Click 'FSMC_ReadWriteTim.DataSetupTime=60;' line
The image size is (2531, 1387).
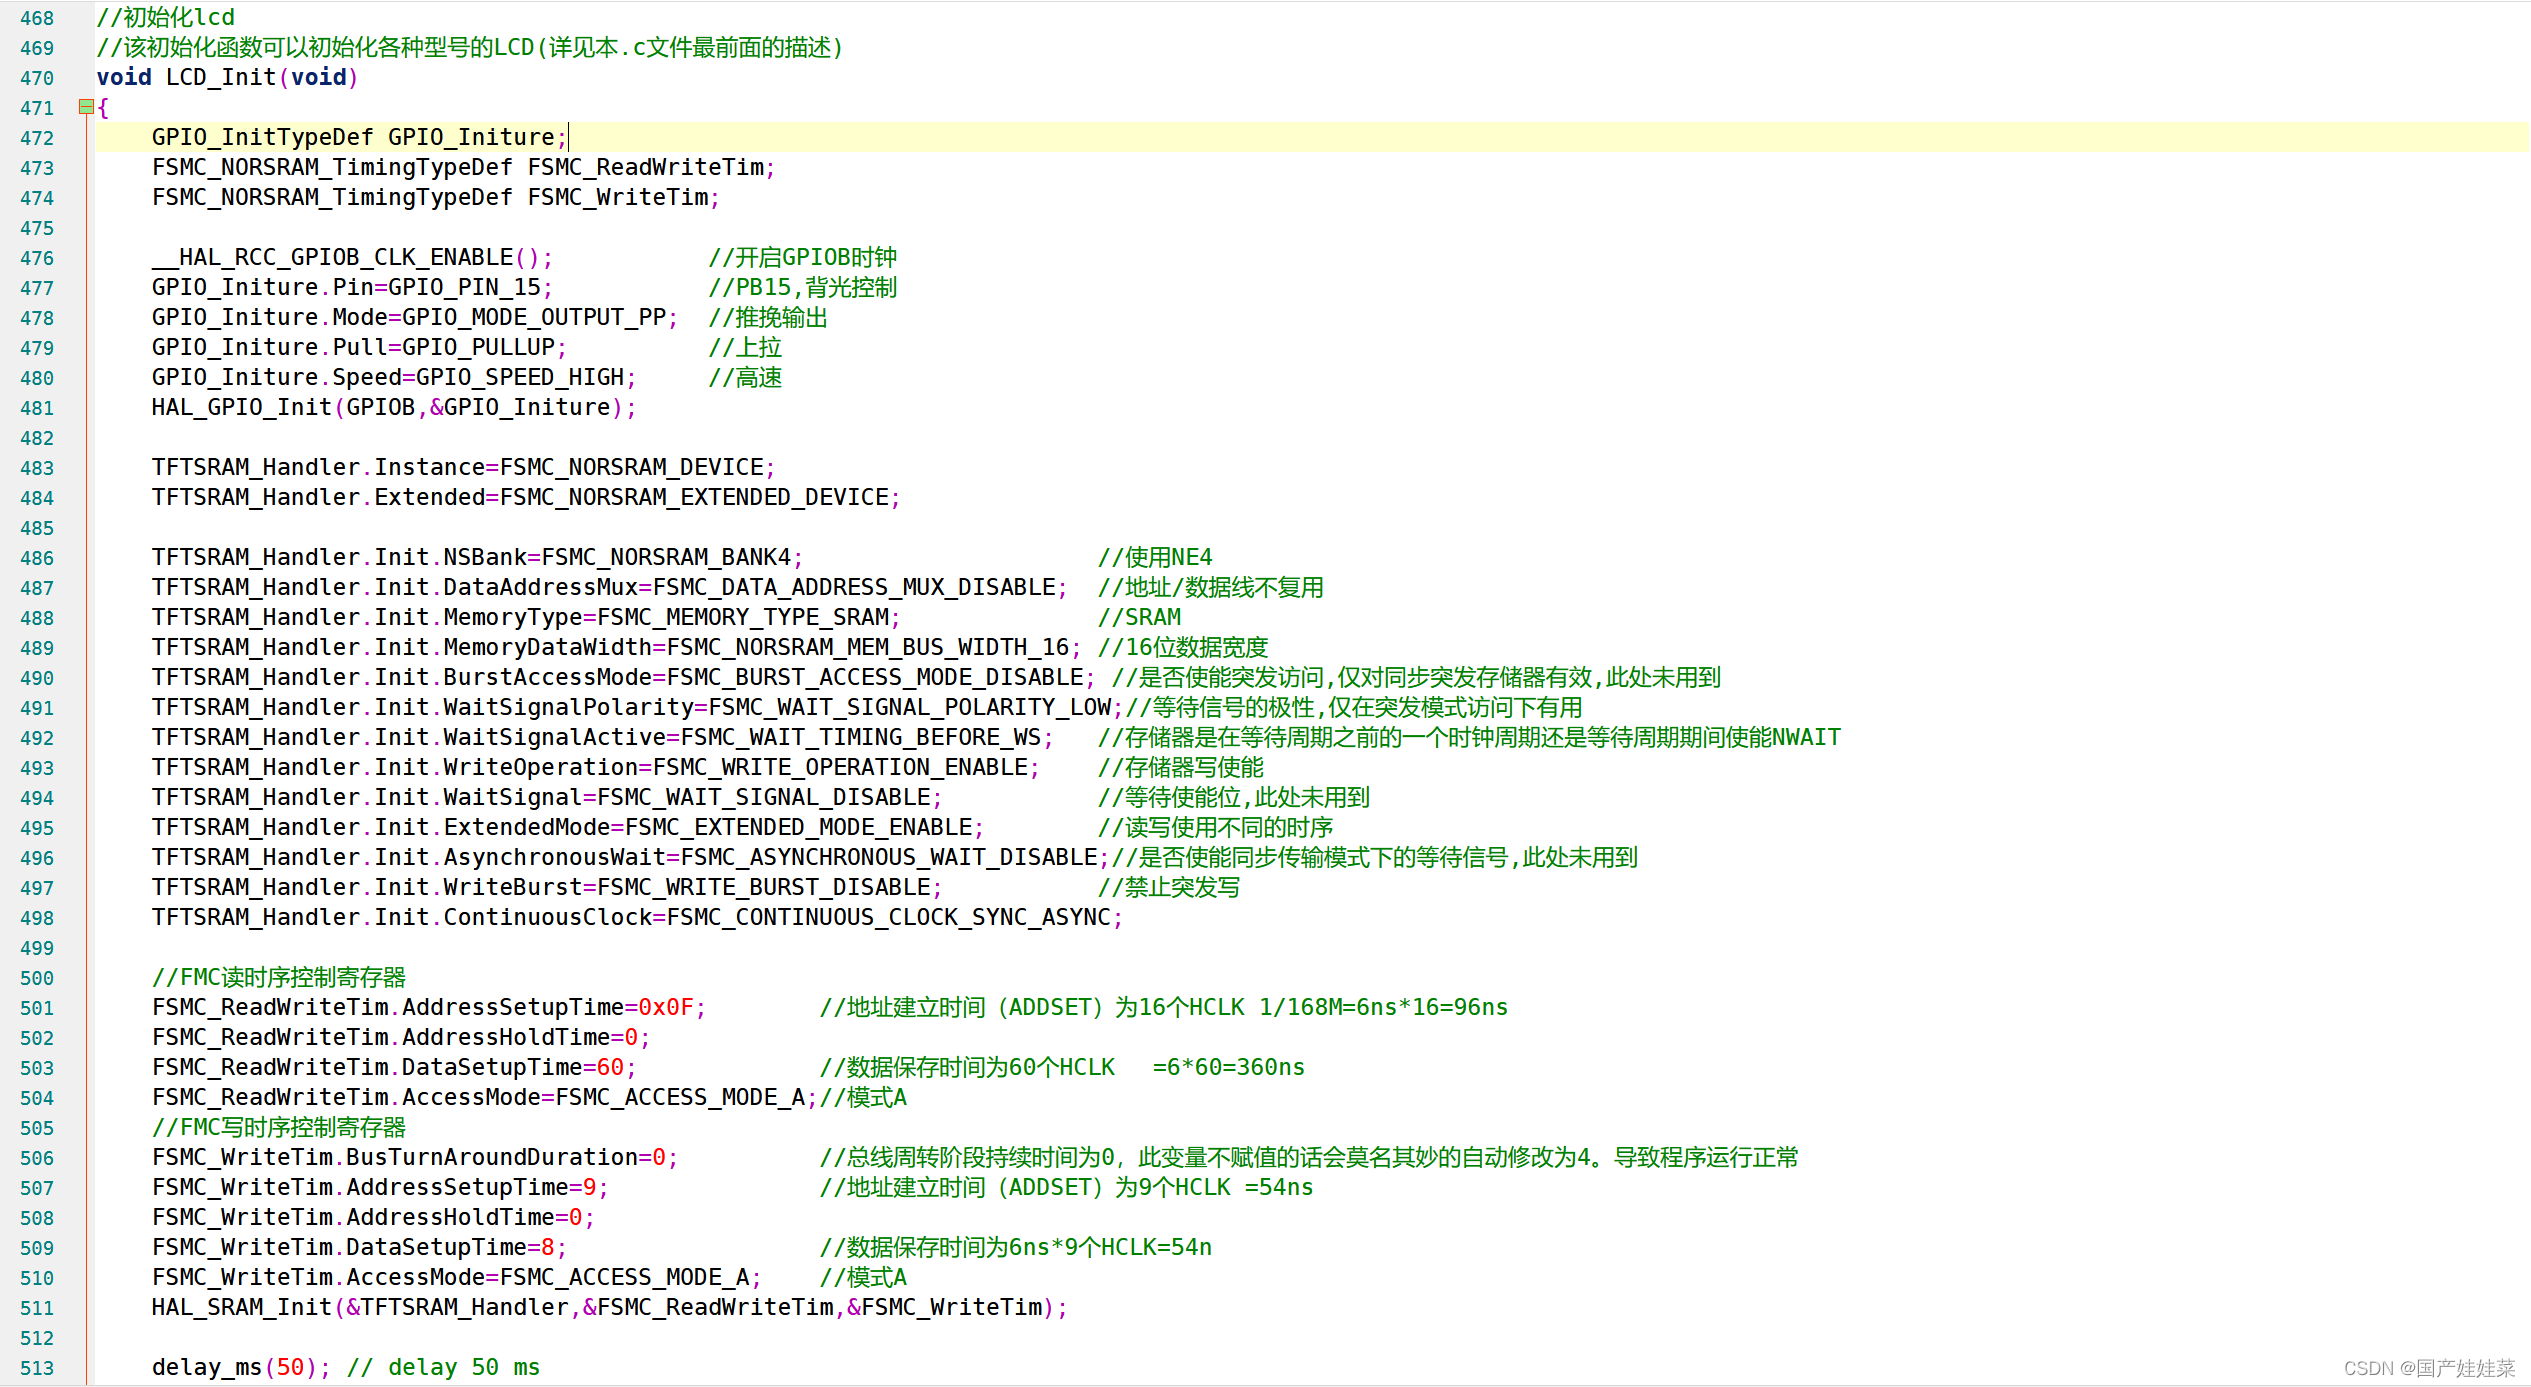click(x=394, y=1067)
